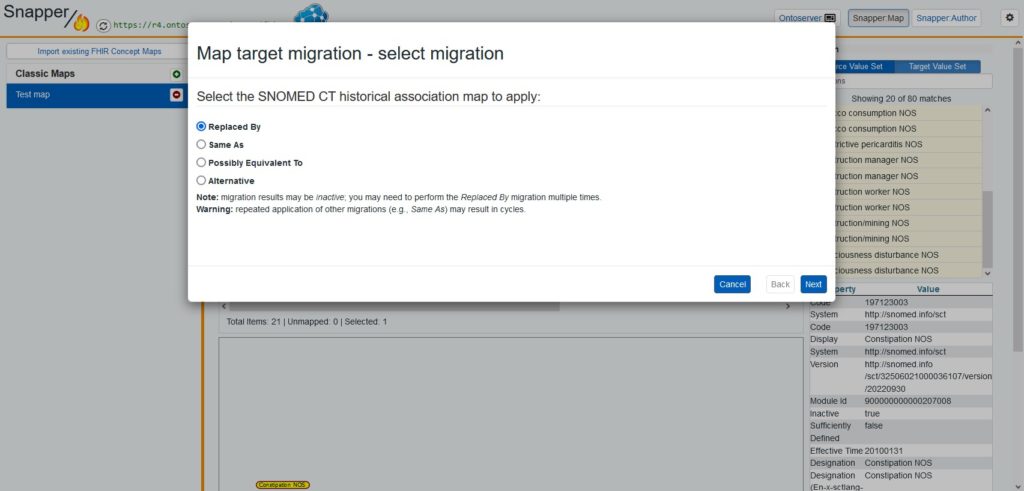Click the server refresh icon beside URL
This screenshot has width=1024, height=491.
coord(103,25)
